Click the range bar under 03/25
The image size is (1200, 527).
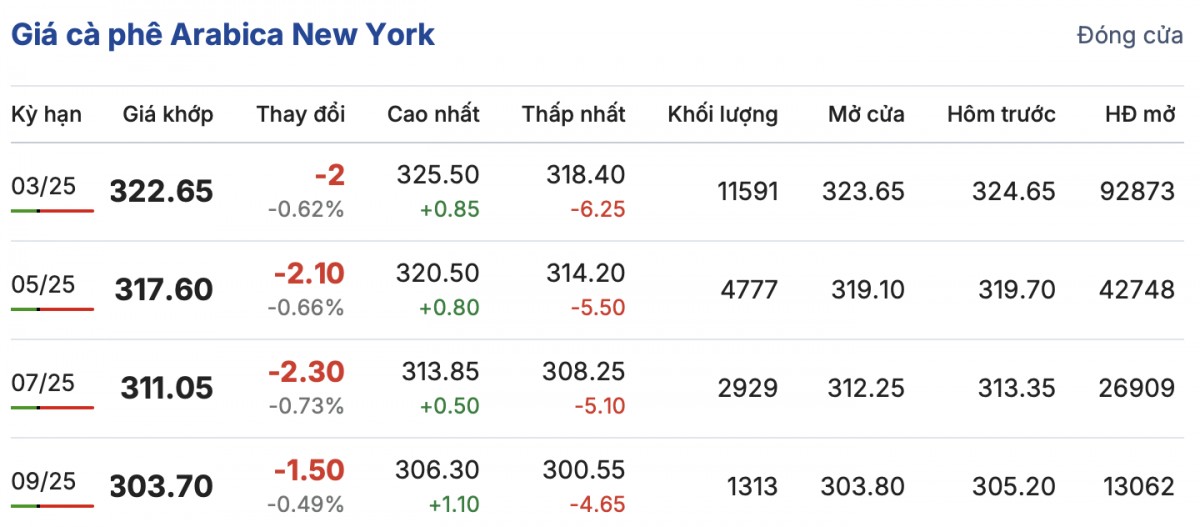pyautogui.click(x=52, y=211)
